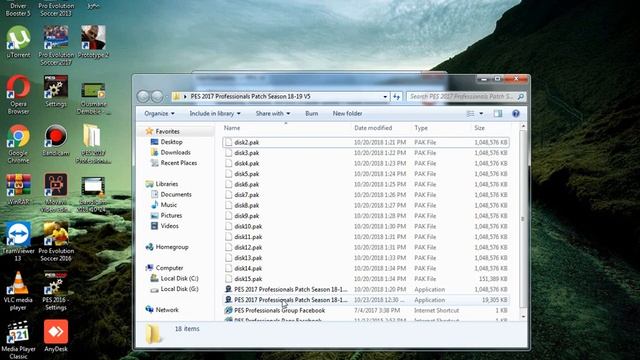Open Explorer help question mark icon

coord(516,113)
